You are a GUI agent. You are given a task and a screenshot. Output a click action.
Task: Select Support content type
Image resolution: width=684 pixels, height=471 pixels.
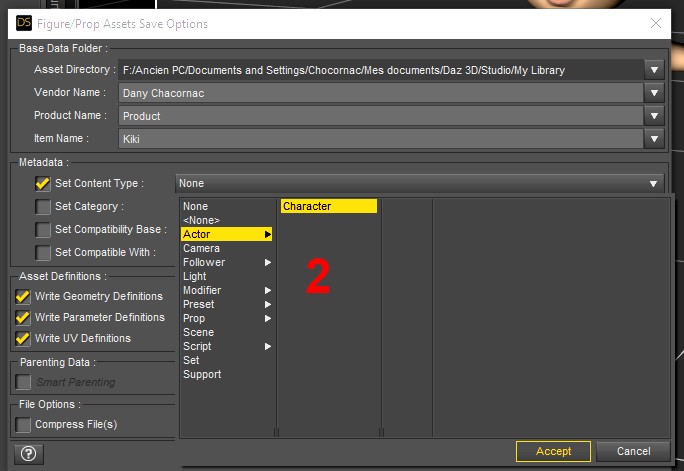pos(226,374)
